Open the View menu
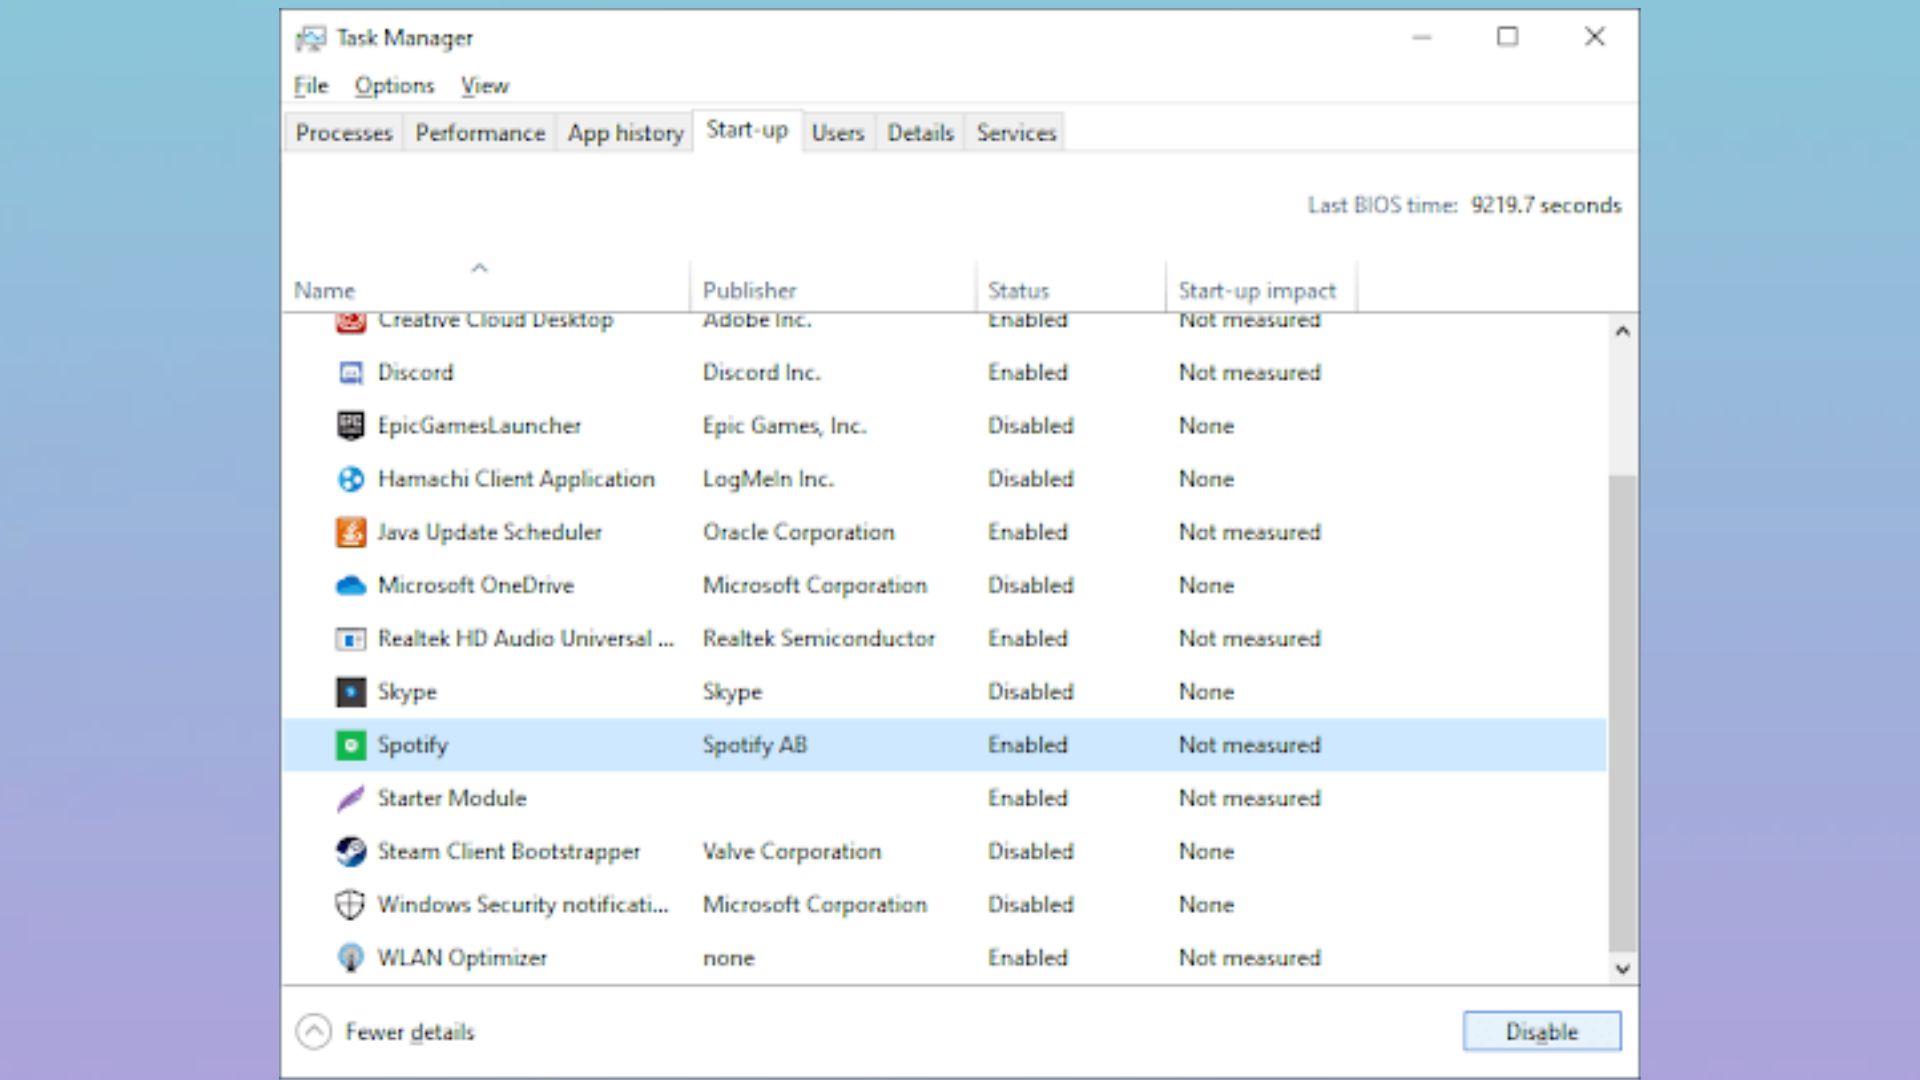This screenshot has height=1080, width=1920. tap(485, 86)
